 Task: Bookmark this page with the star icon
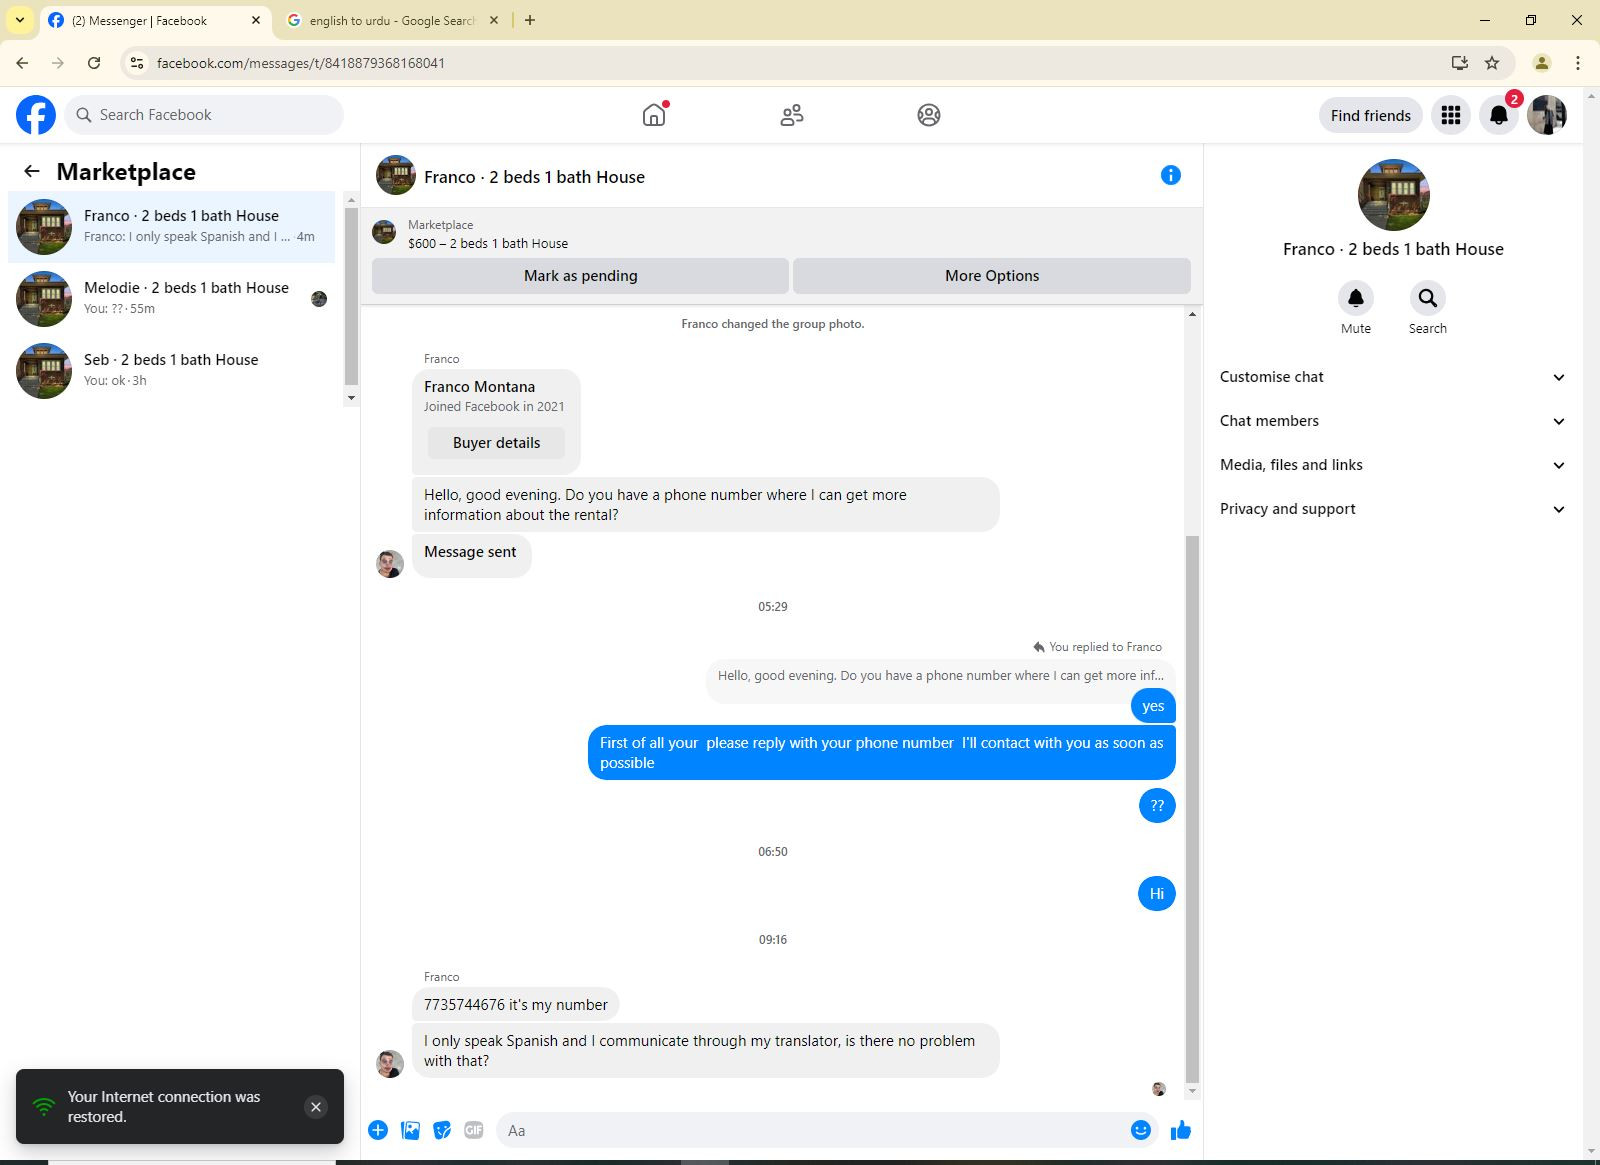tap(1492, 63)
